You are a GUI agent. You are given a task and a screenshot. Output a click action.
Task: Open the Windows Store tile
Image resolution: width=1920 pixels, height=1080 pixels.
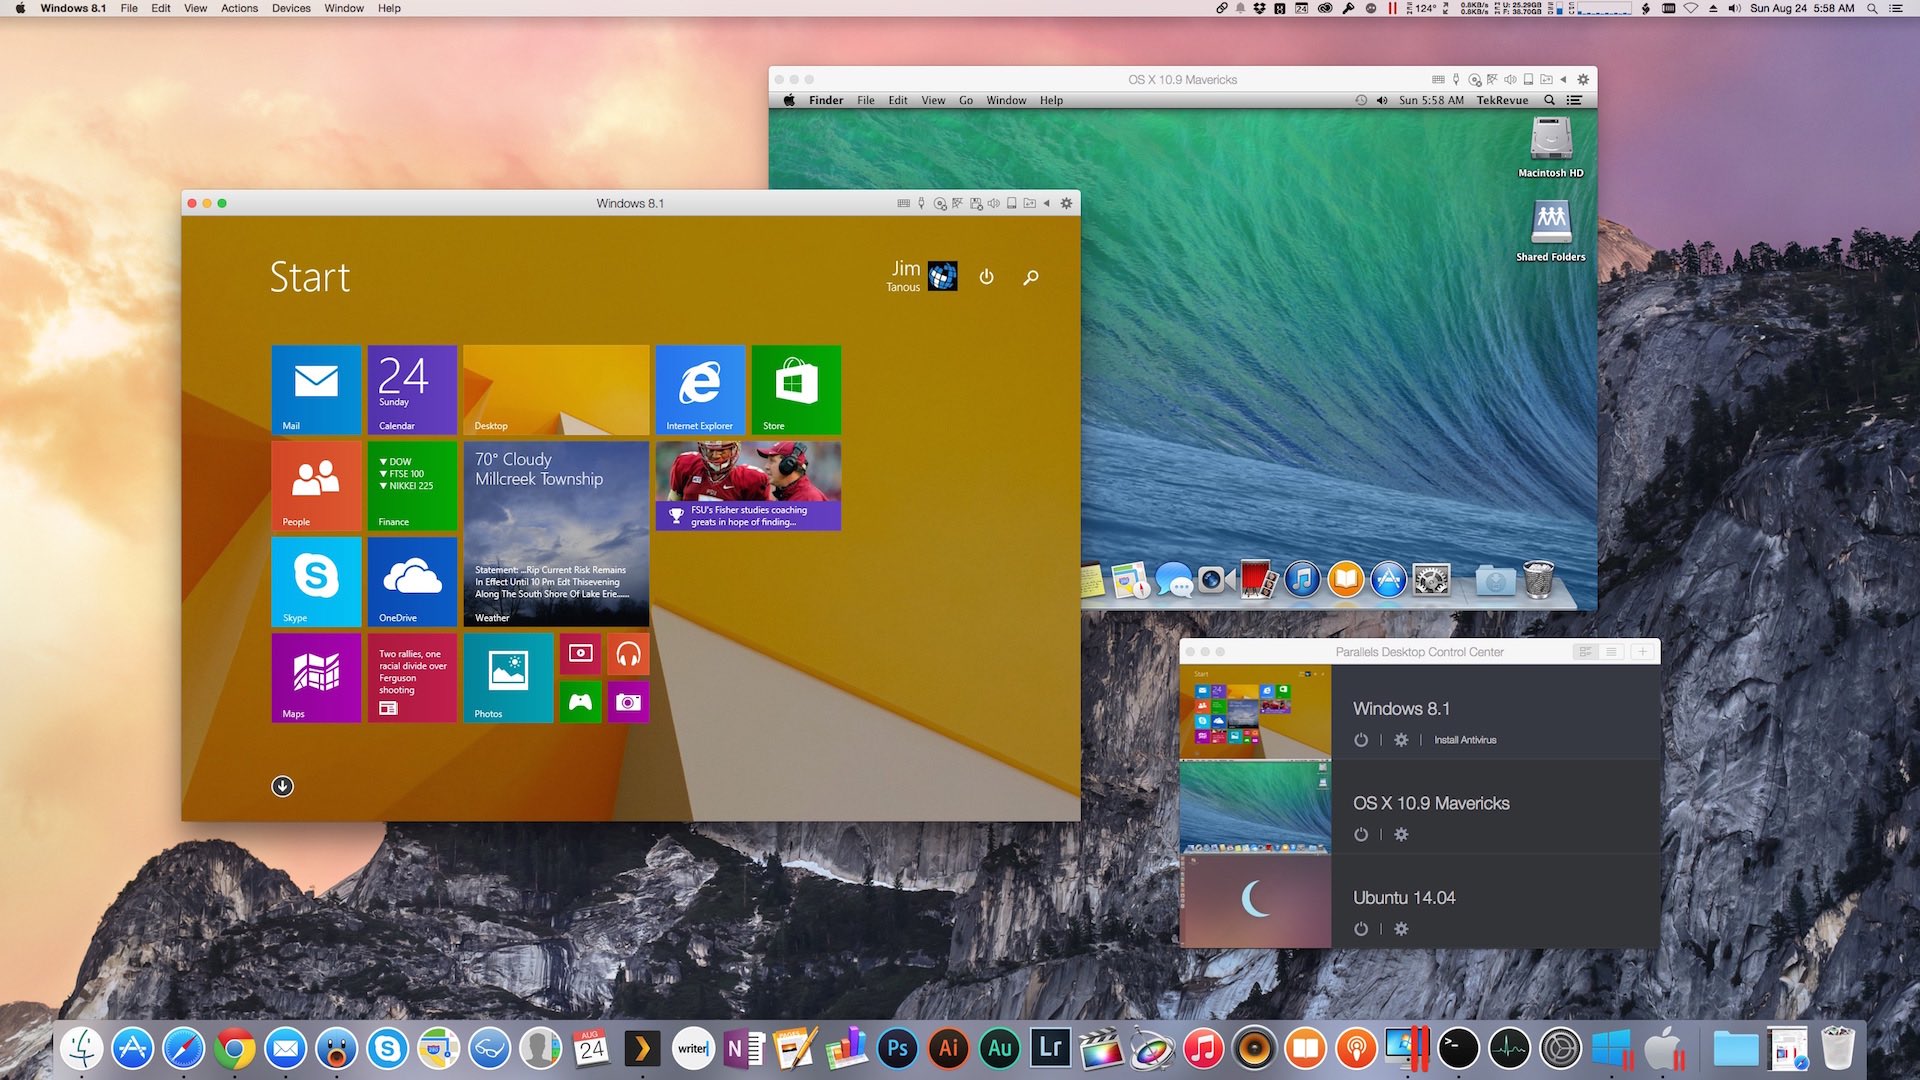coord(796,389)
